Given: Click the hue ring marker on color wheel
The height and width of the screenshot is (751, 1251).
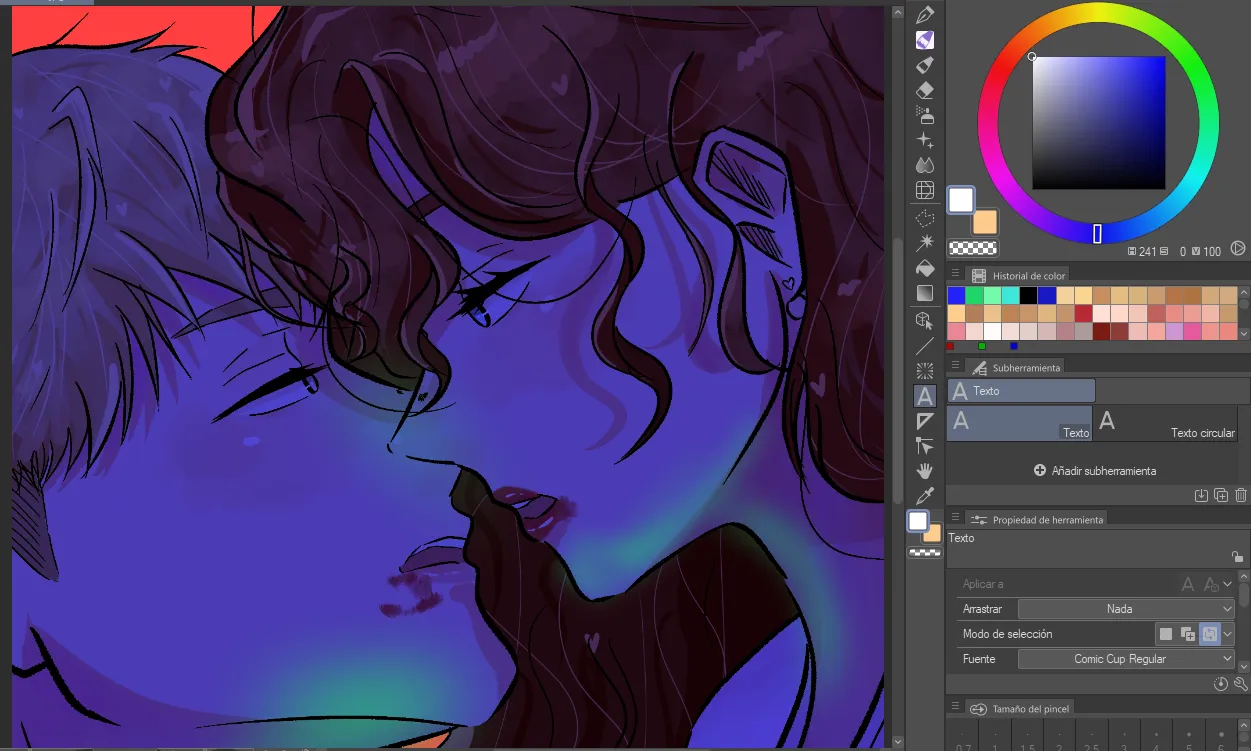Looking at the screenshot, I should [1097, 233].
